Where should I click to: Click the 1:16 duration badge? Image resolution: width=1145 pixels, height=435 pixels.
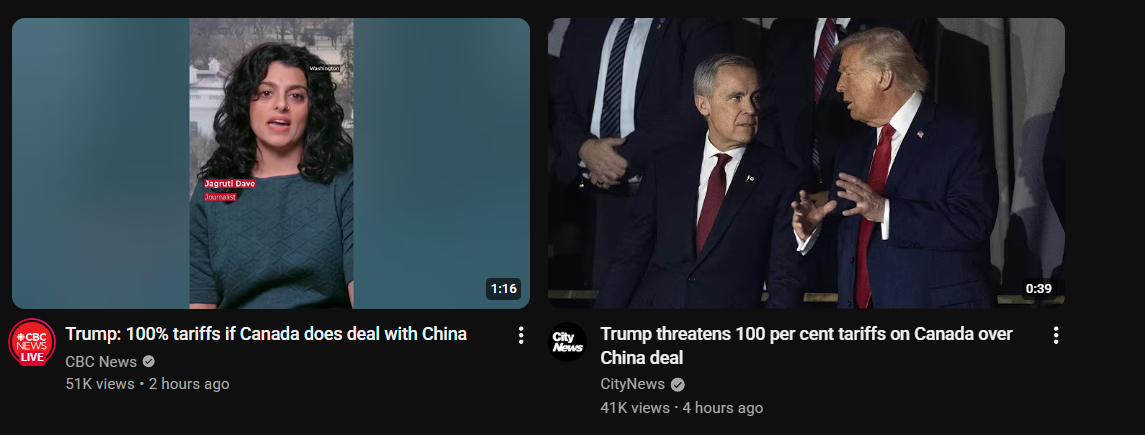click(x=503, y=289)
